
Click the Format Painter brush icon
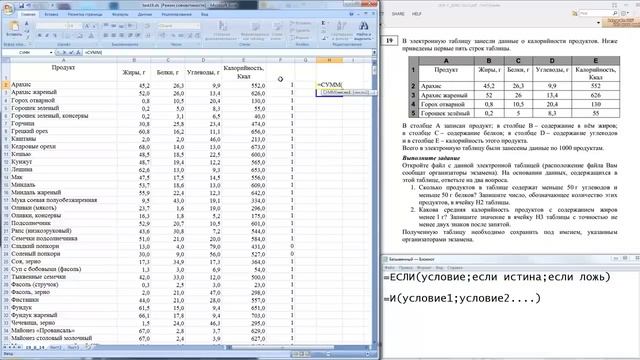[x=27, y=38]
